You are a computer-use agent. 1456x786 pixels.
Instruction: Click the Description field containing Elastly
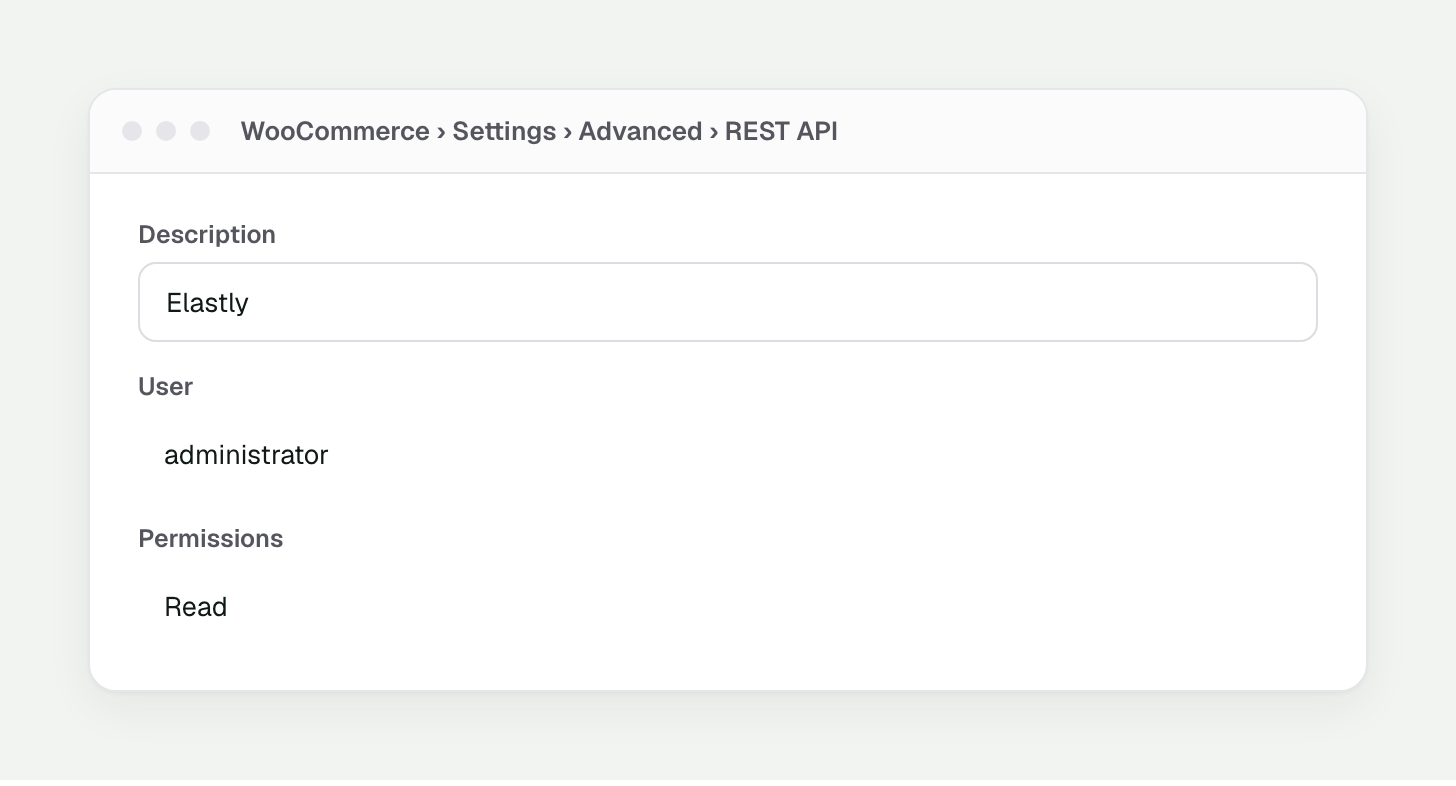[728, 302]
